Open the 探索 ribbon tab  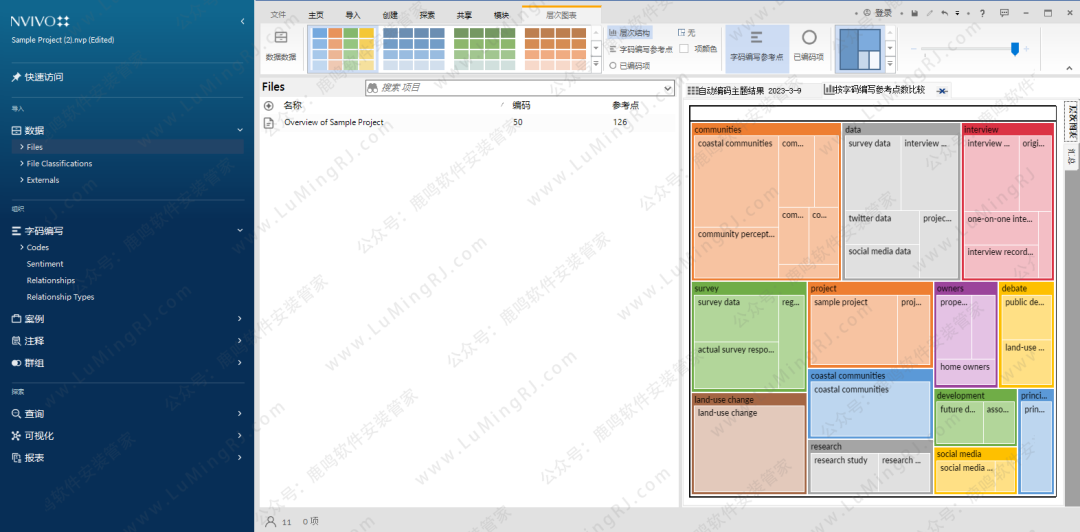pyautogui.click(x=427, y=15)
